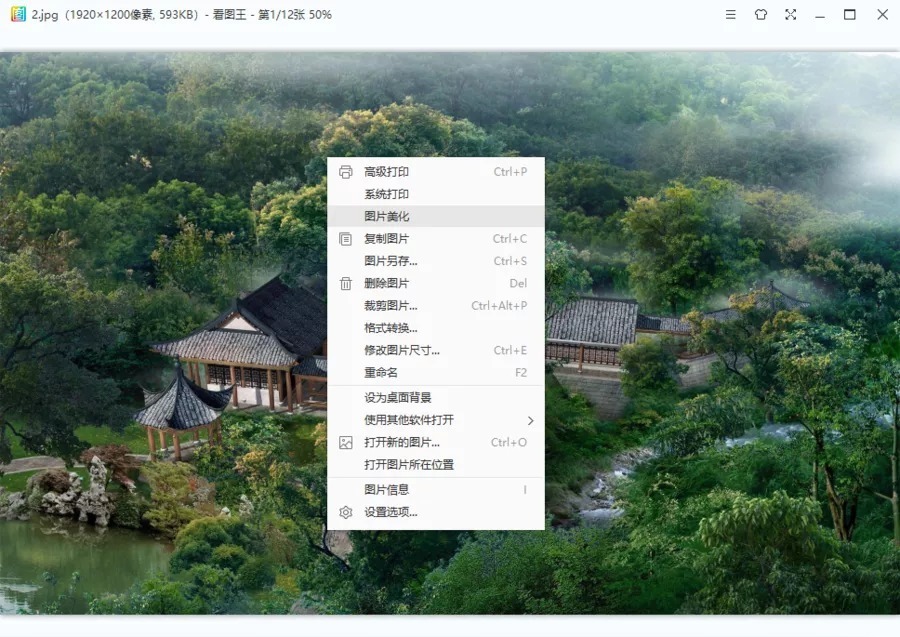This screenshot has width=900, height=637.
Task: Enter fullscreen with the four-arrow icon
Action: (791, 15)
